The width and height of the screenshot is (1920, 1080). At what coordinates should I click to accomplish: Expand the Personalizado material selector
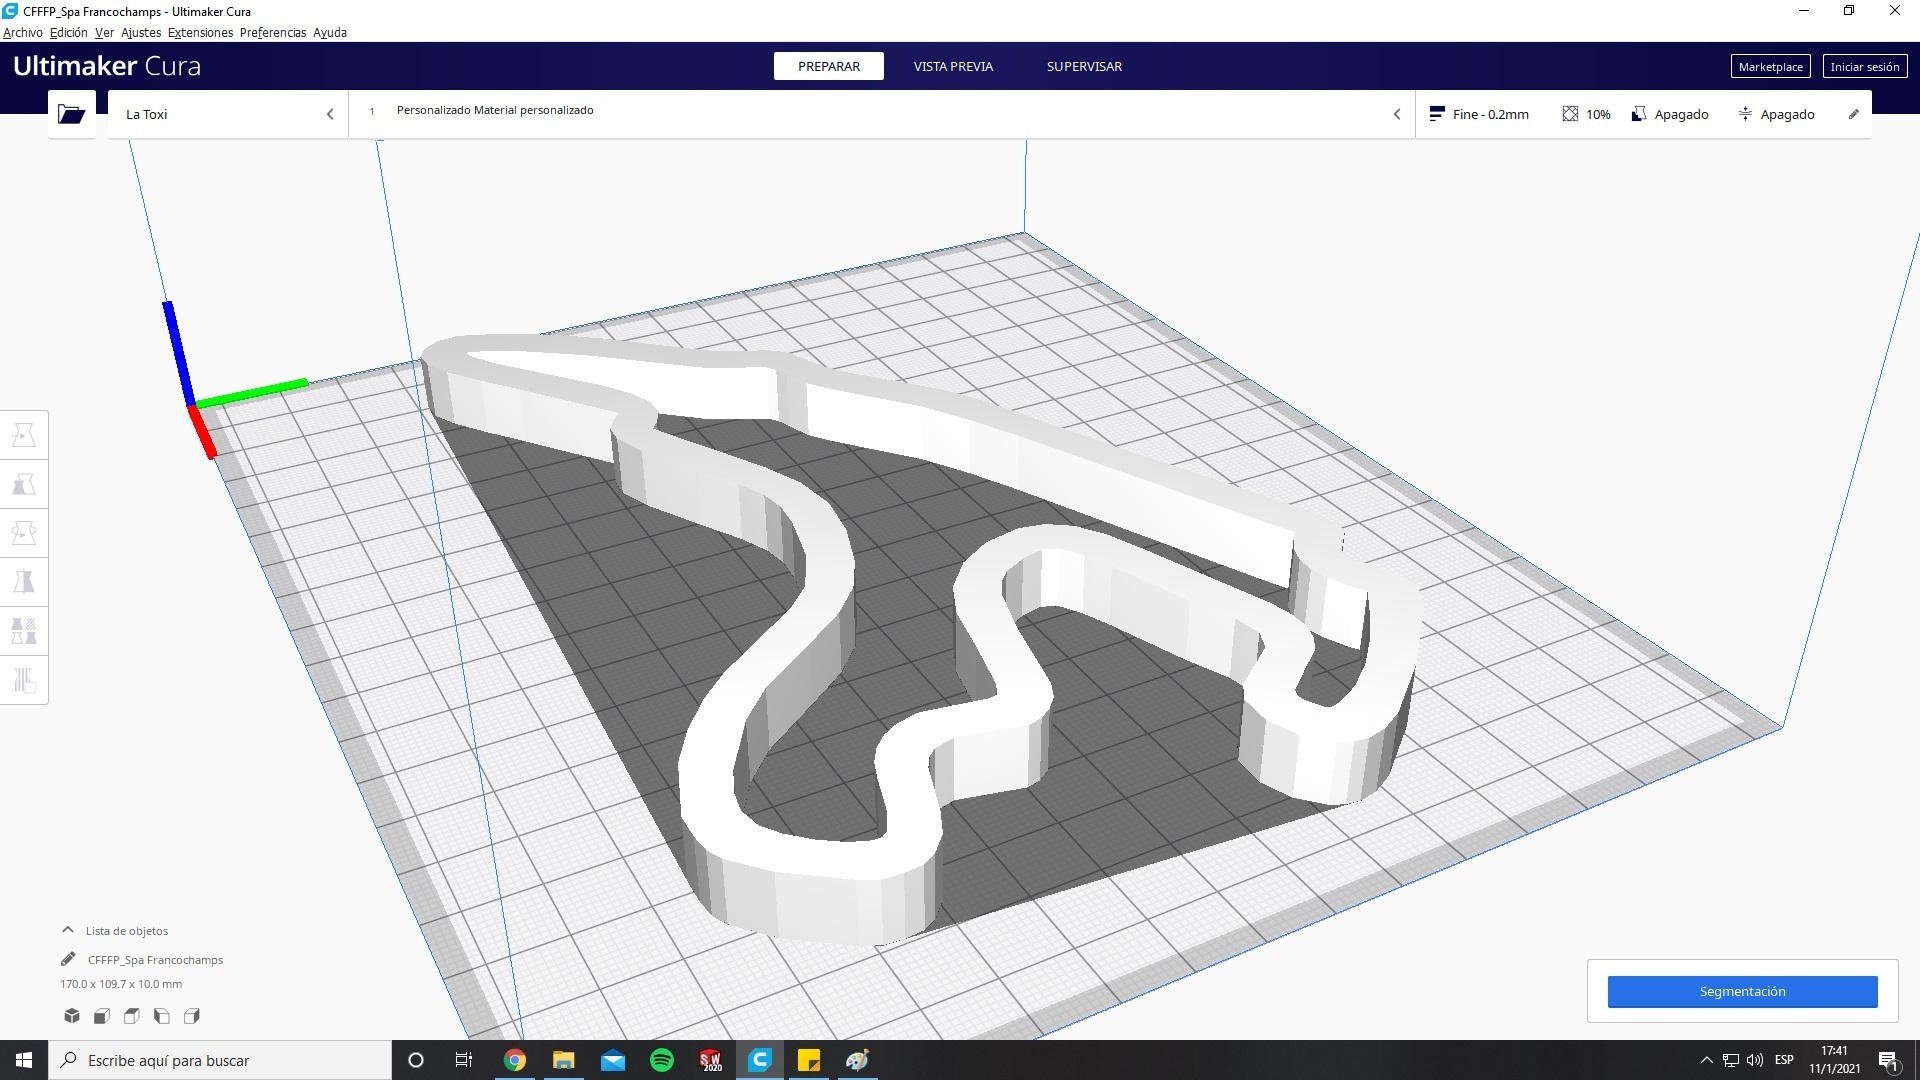click(x=880, y=114)
